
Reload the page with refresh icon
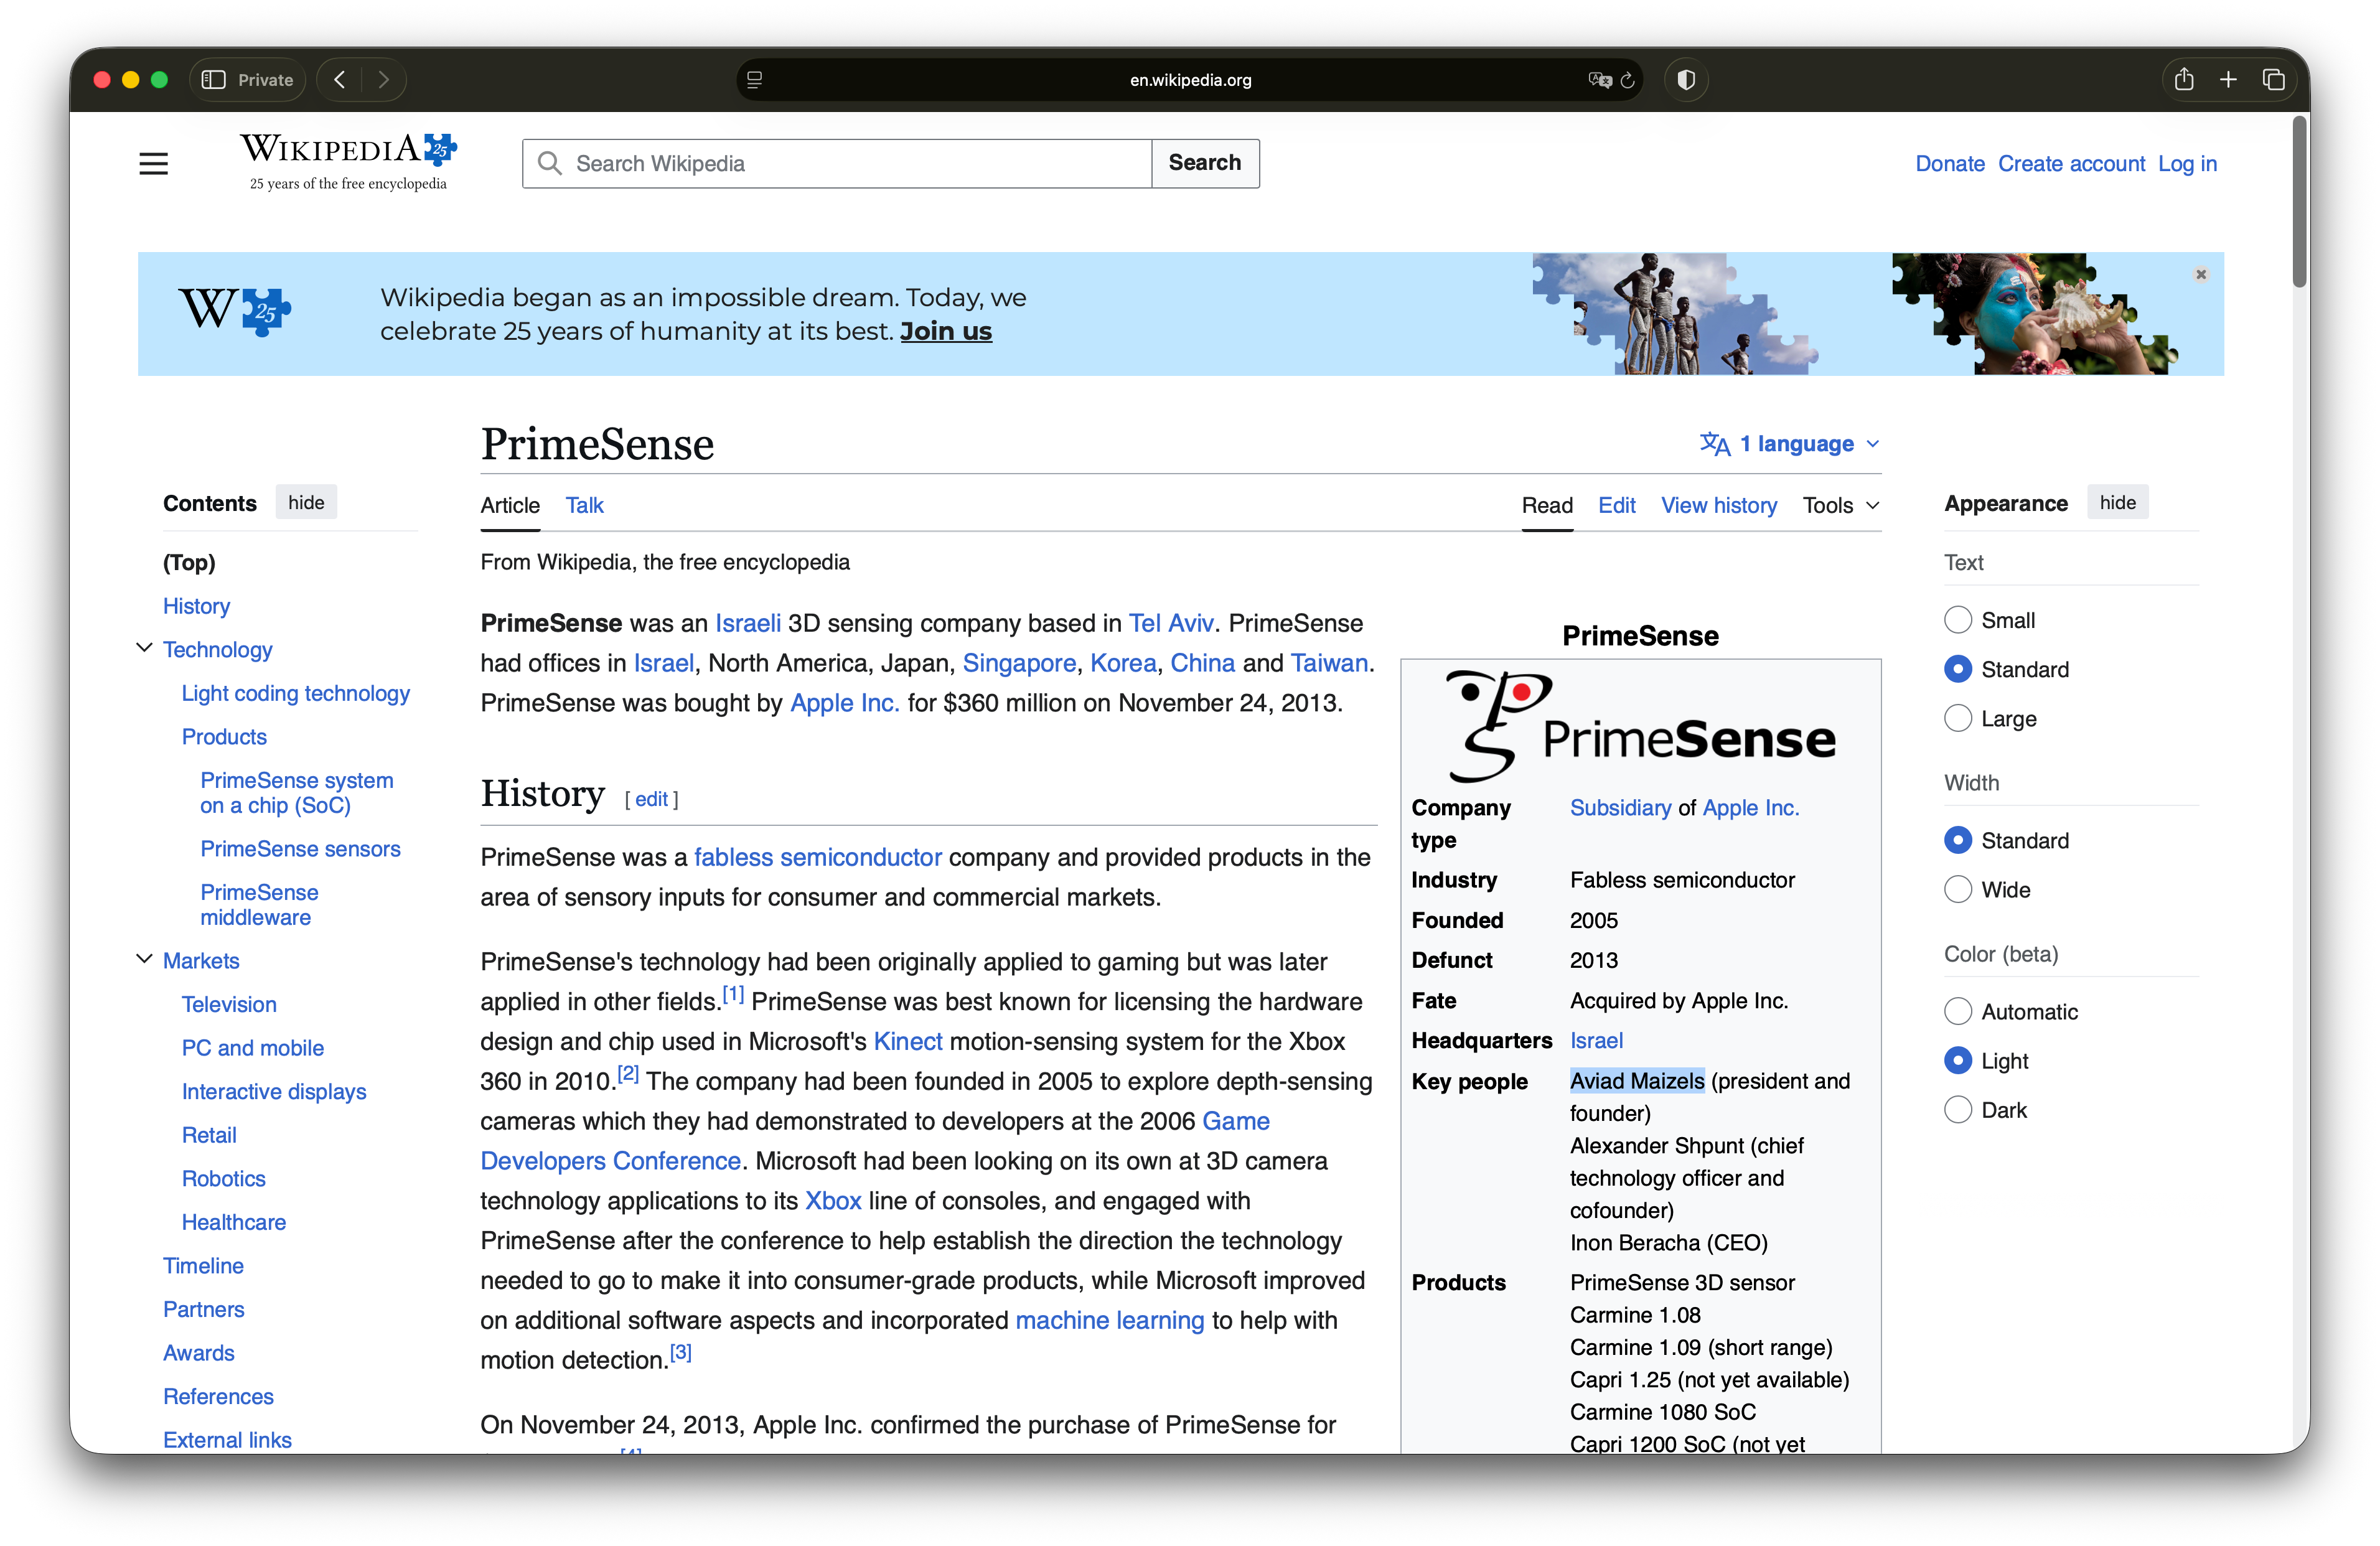coord(1628,80)
